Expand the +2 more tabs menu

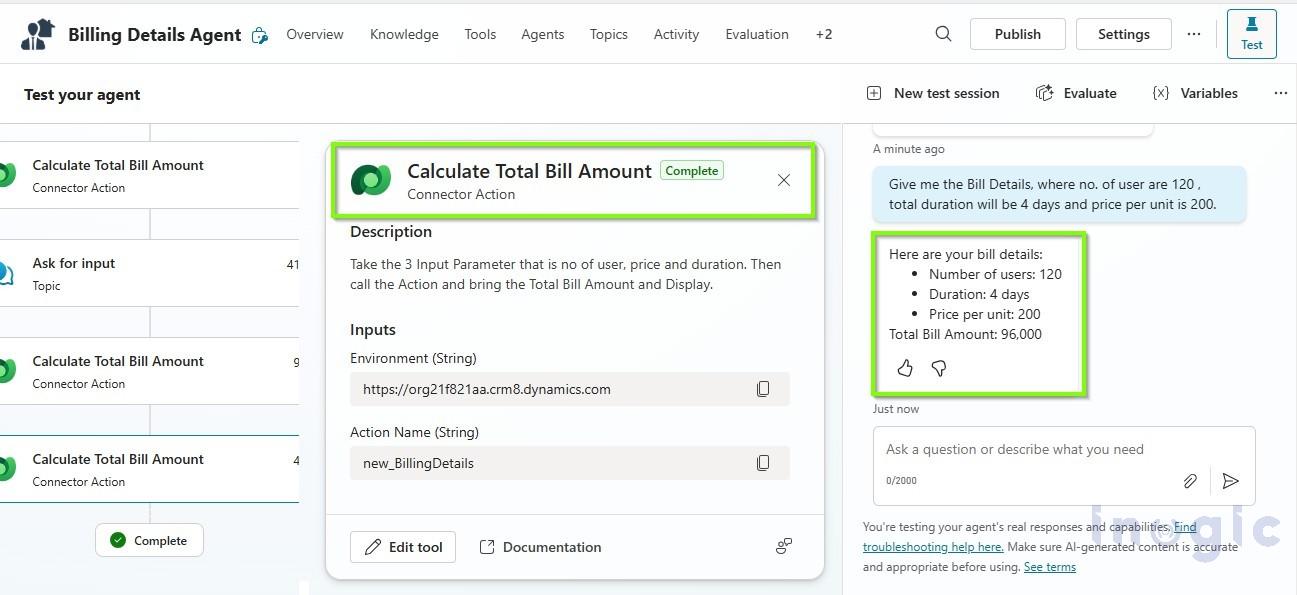pos(823,34)
